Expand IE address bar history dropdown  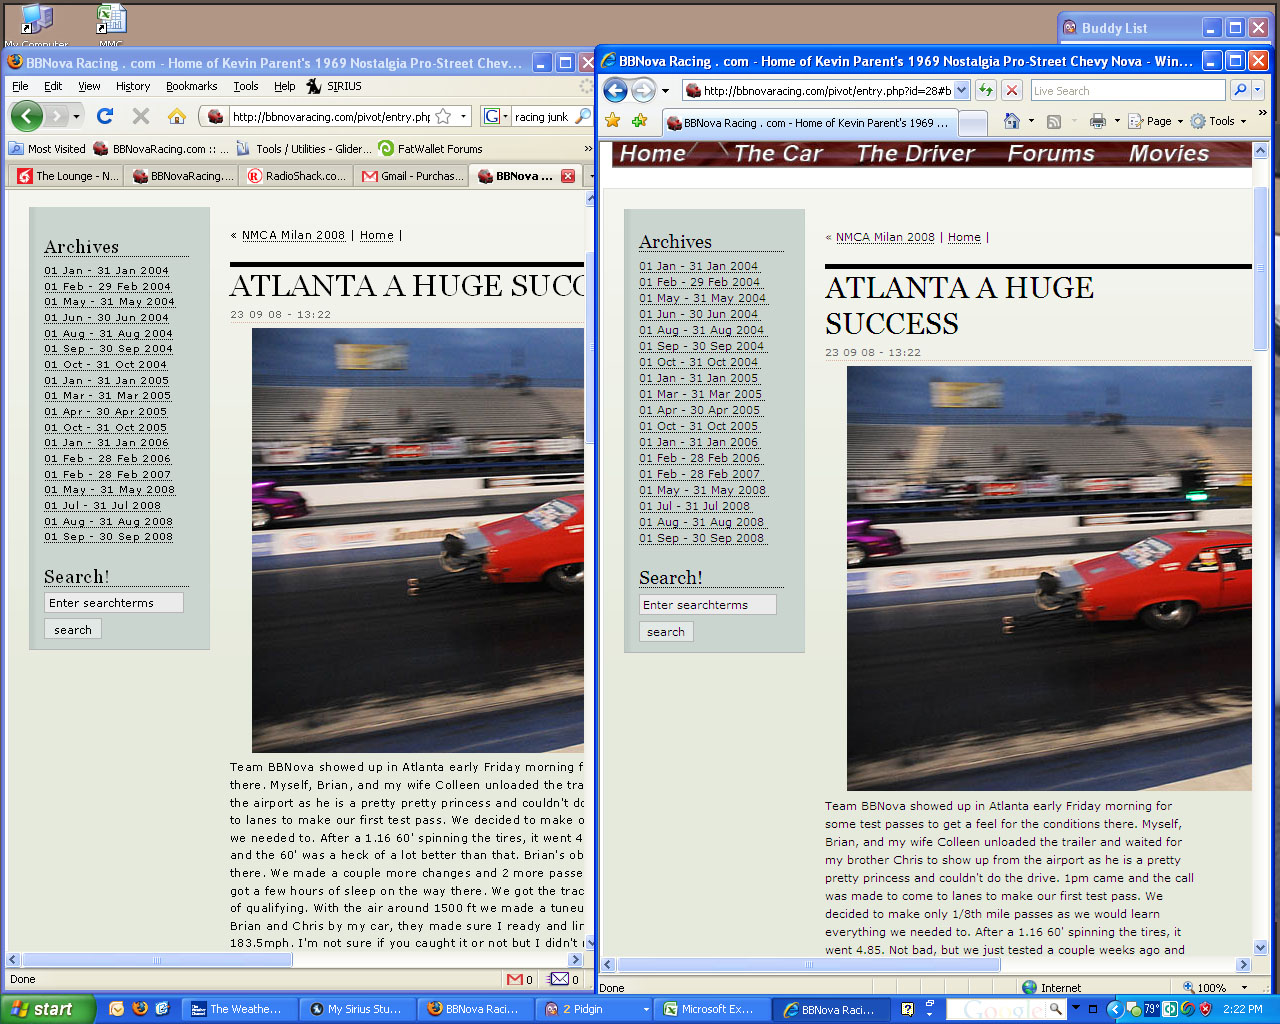961,90
